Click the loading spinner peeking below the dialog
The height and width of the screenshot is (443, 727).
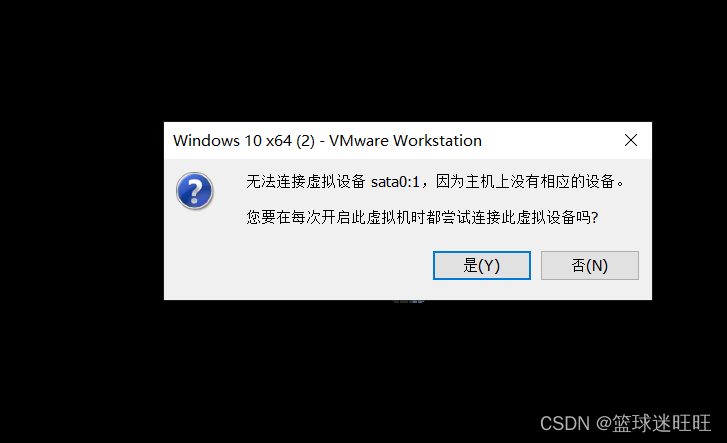[x=408, y=302]
